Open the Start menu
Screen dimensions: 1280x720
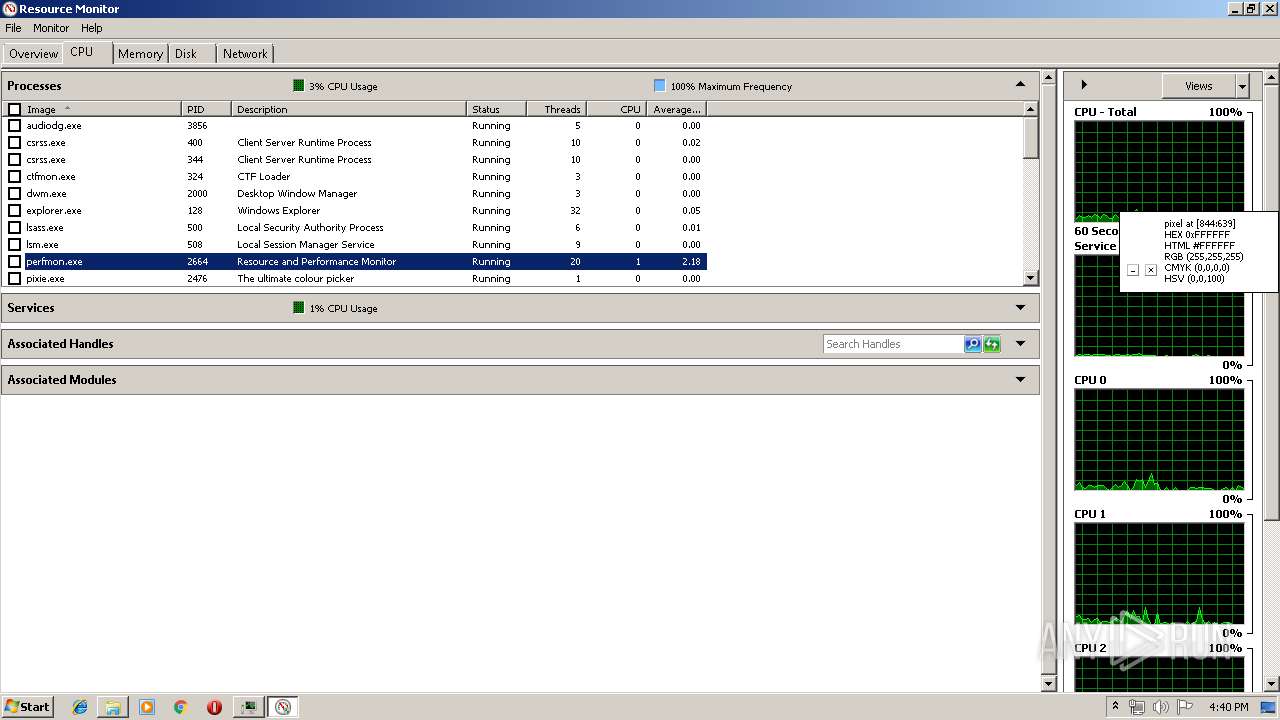click(27, 707)
